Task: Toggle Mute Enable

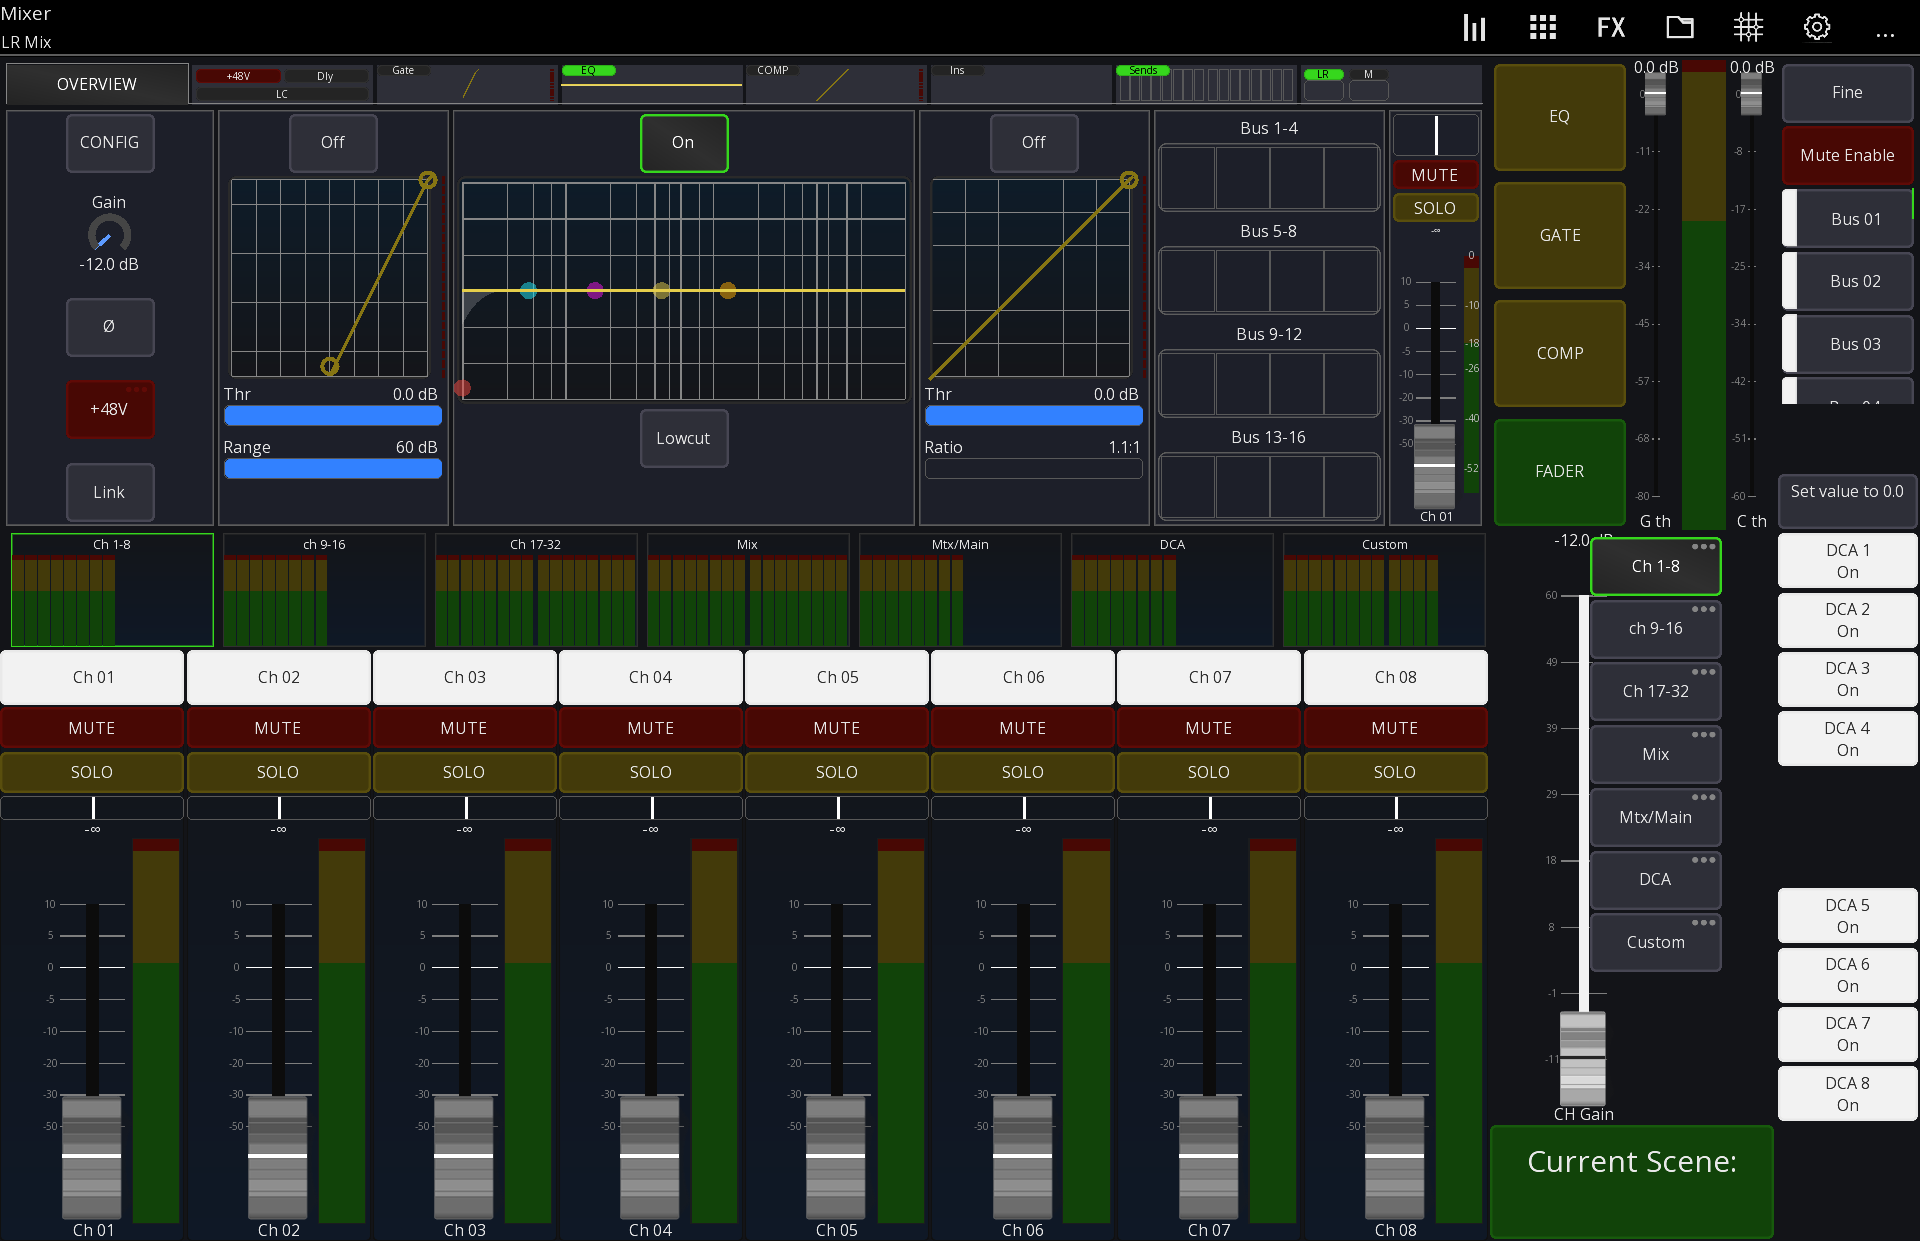Action: click(1847, 155)
